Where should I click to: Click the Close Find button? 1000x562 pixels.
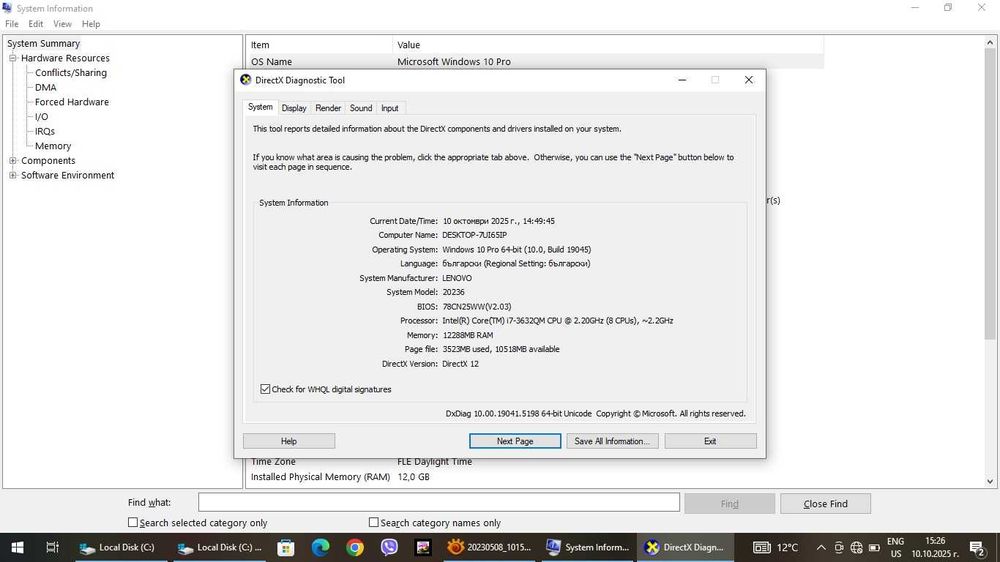[x=825, y=503]
